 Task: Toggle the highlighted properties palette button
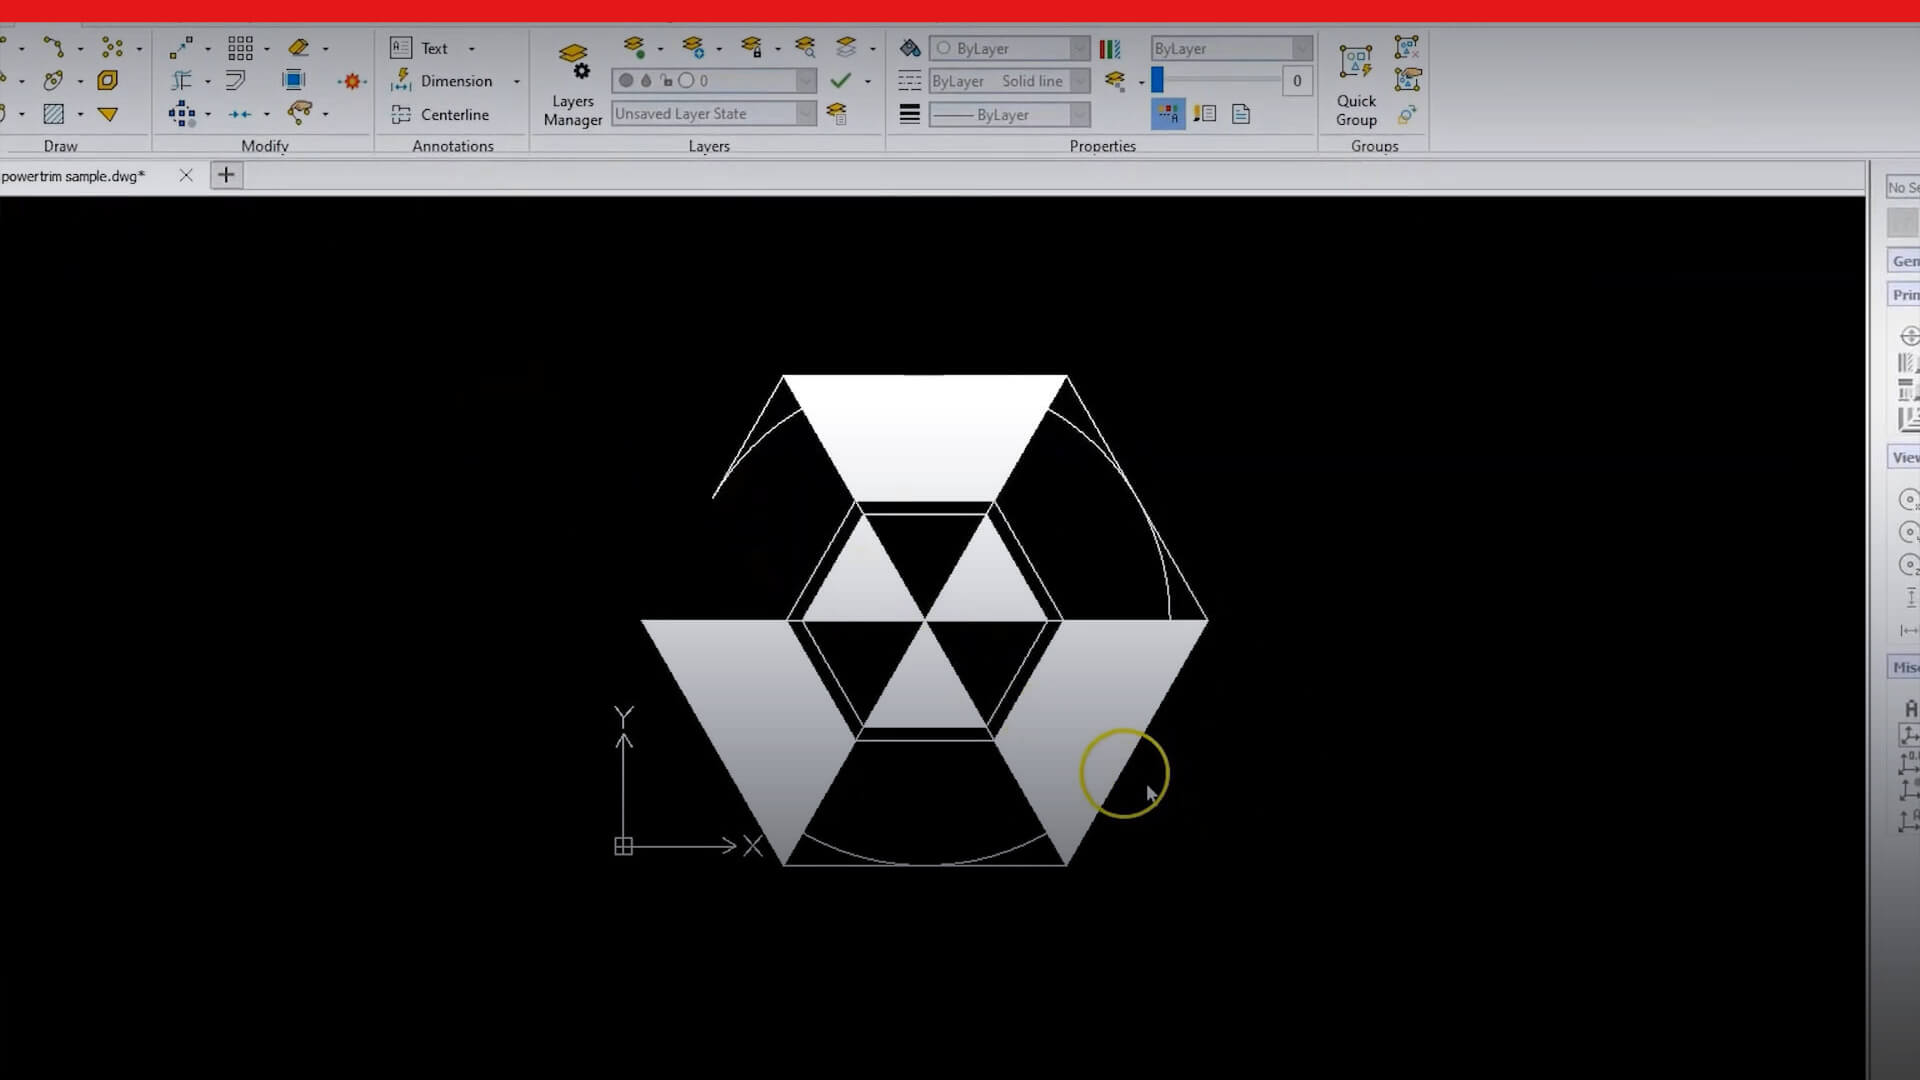pyautogui.click(x=1168, y=114)
